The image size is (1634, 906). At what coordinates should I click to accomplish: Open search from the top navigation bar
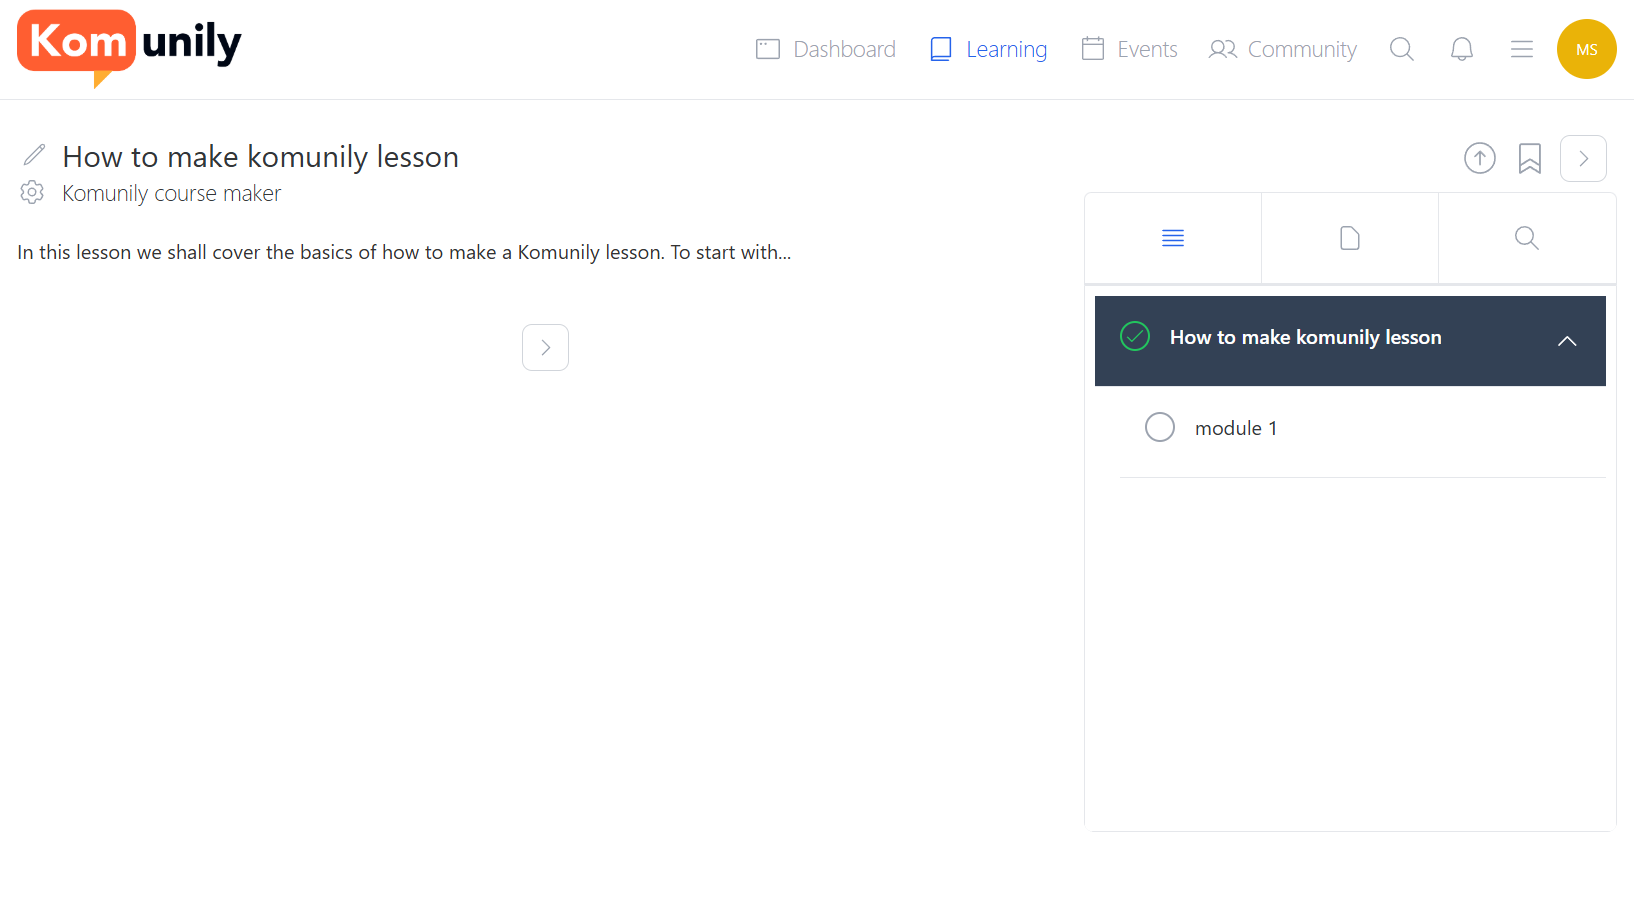(1402, 49)
